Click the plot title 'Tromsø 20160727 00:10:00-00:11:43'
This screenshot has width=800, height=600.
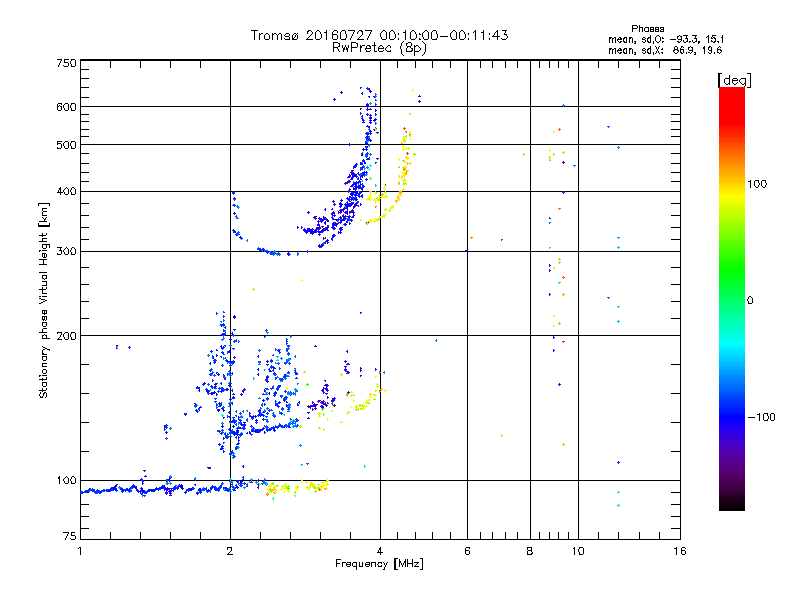[x=379, y=35]
